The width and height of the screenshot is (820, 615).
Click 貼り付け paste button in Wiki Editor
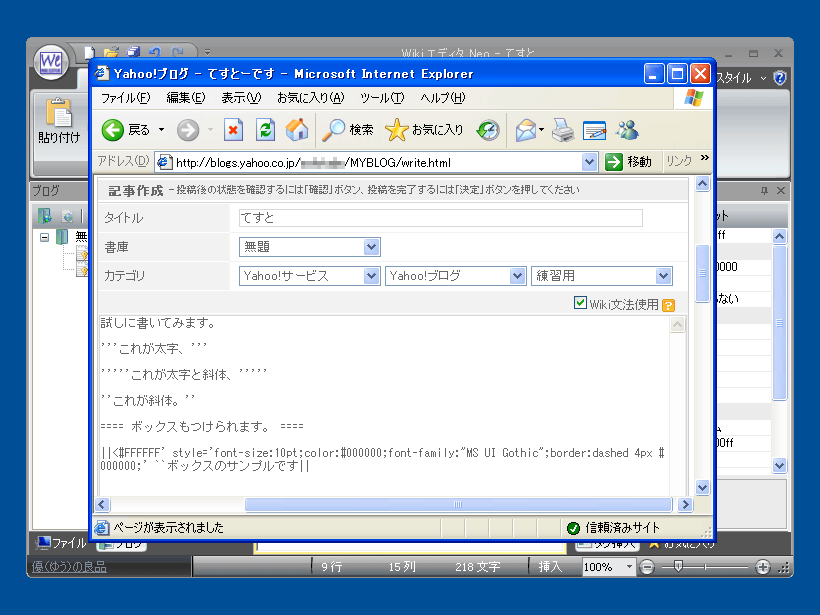[59, 121]
